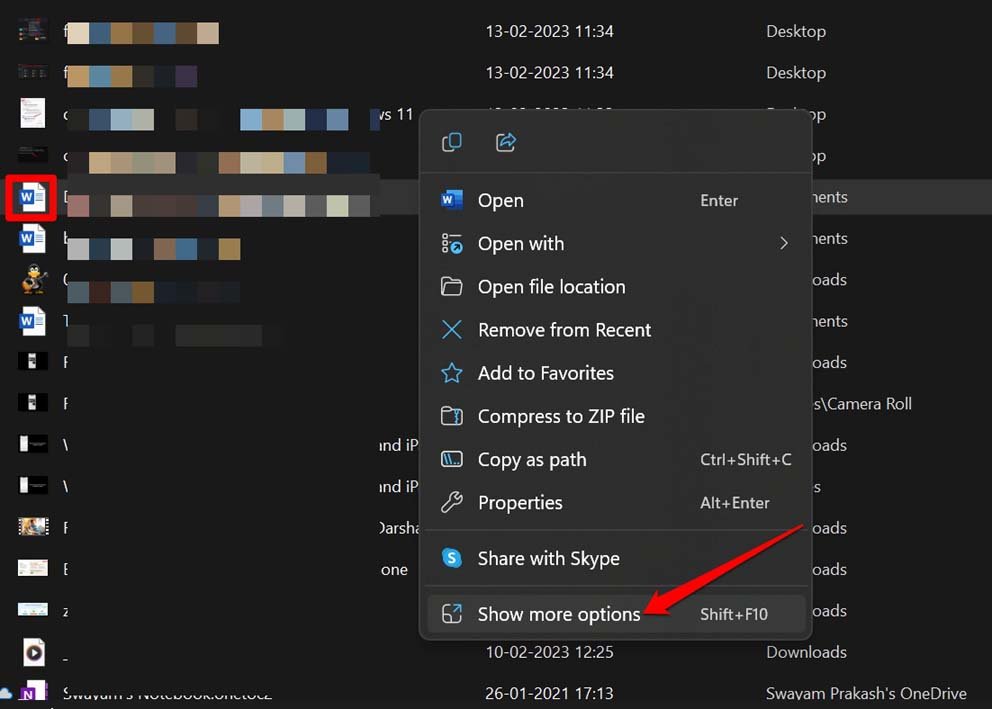Image resolution: width=992 pixels, height=709 pixels.
Task: Click Add to Favorites
Action: 546,373
